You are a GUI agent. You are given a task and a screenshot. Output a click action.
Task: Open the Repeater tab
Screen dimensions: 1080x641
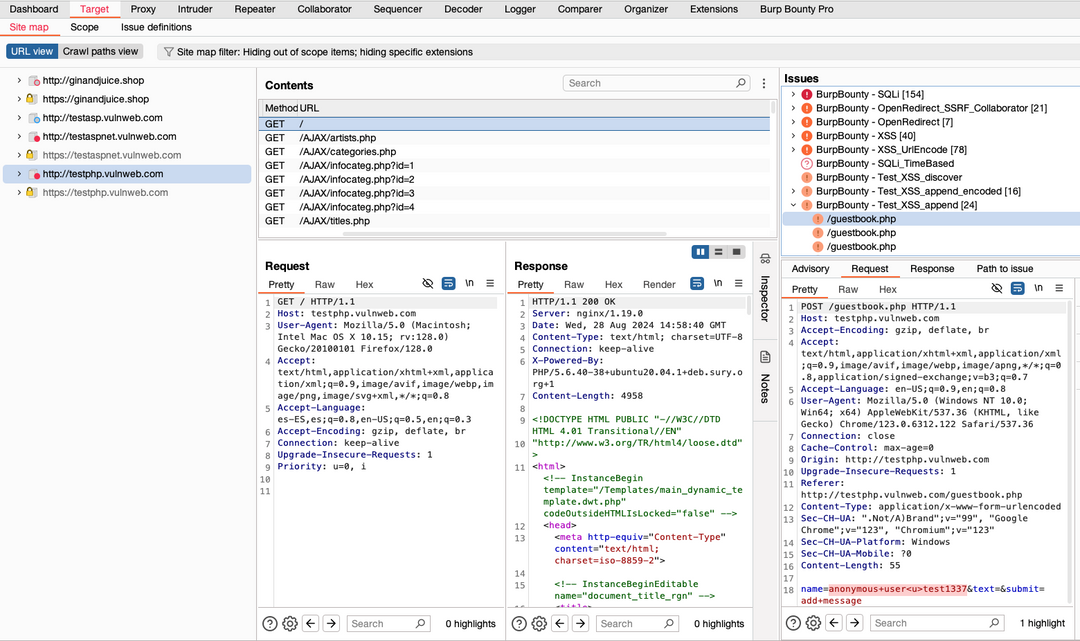point(254,9)
